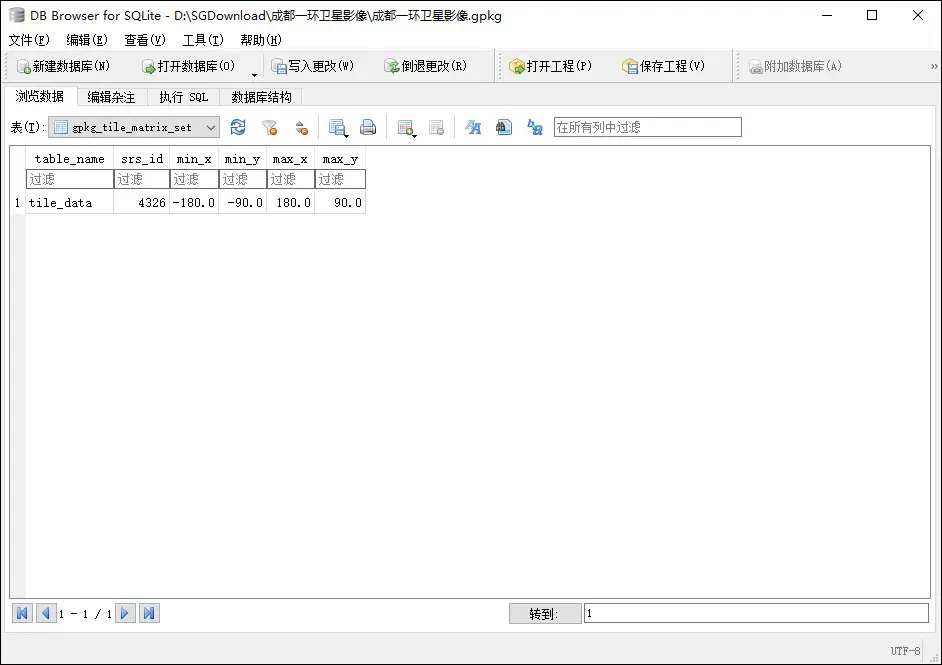Click the find and replace icon
942x665 pixels.
[535, 127]
